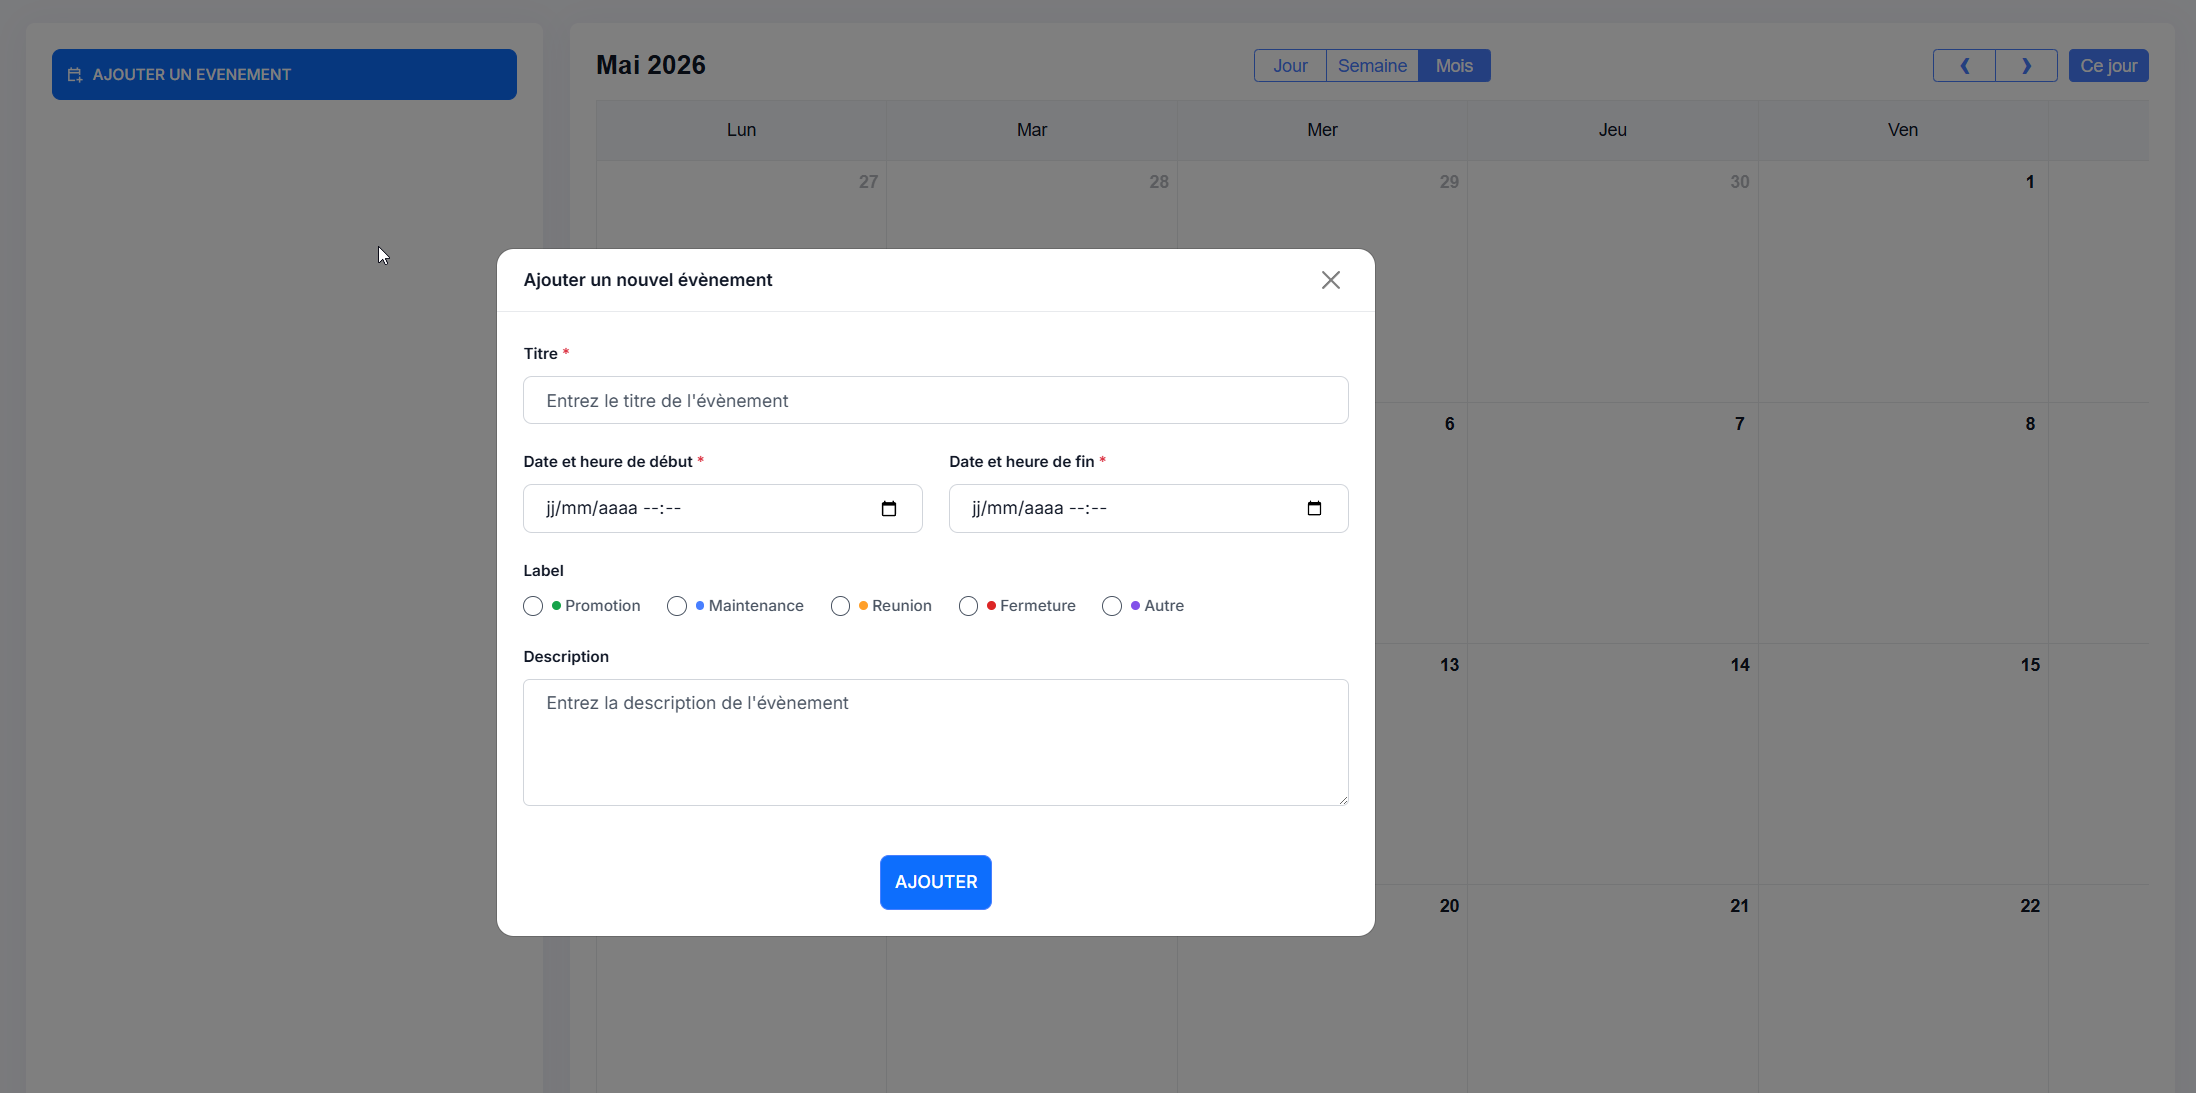Switch to the Semaine view
The image size is (2196, 1093).
point(1372,66)
